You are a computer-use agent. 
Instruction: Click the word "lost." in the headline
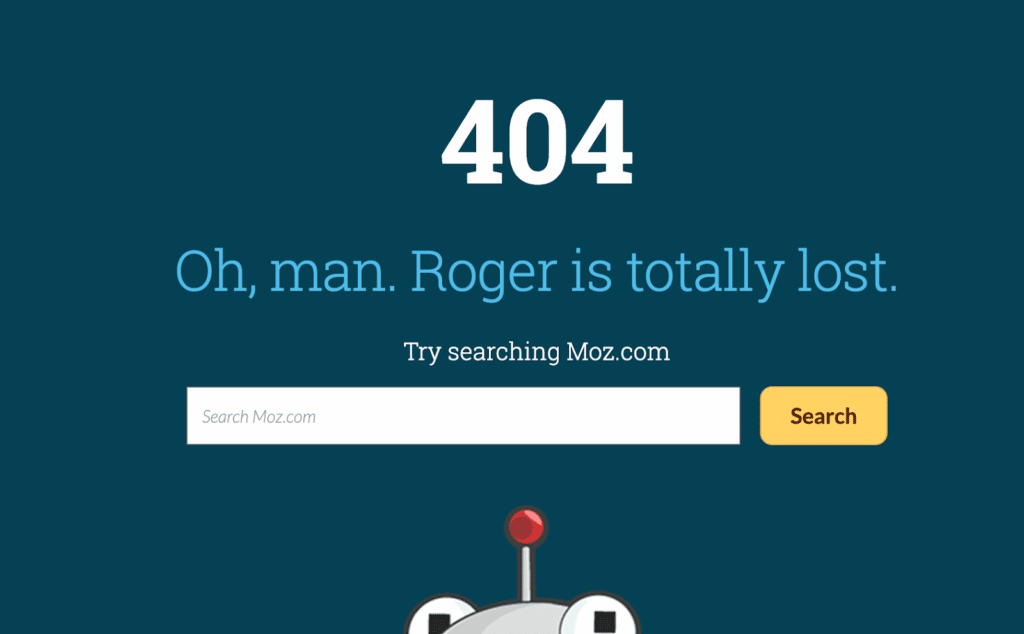[848, 271]
